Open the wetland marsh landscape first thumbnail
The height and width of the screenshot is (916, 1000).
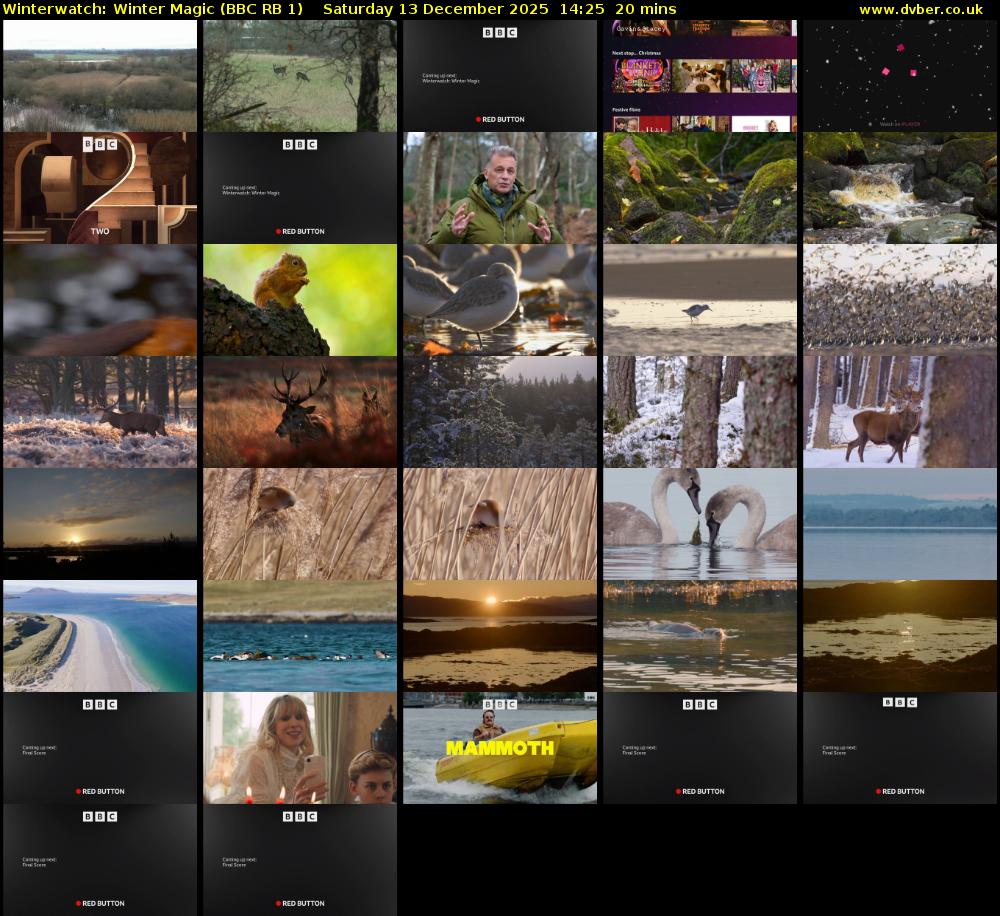pos(100,76)
